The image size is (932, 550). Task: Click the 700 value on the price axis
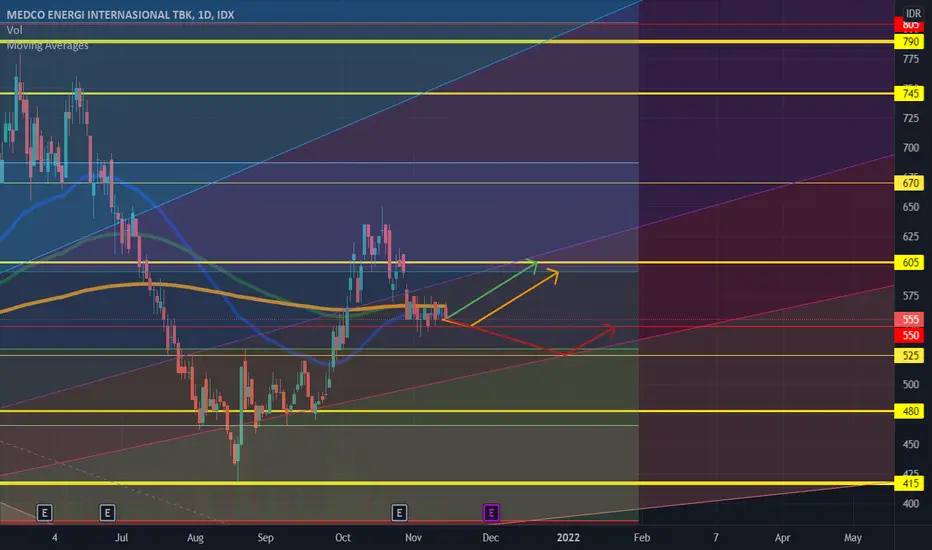pyautogui.click(x=911, y=147)
